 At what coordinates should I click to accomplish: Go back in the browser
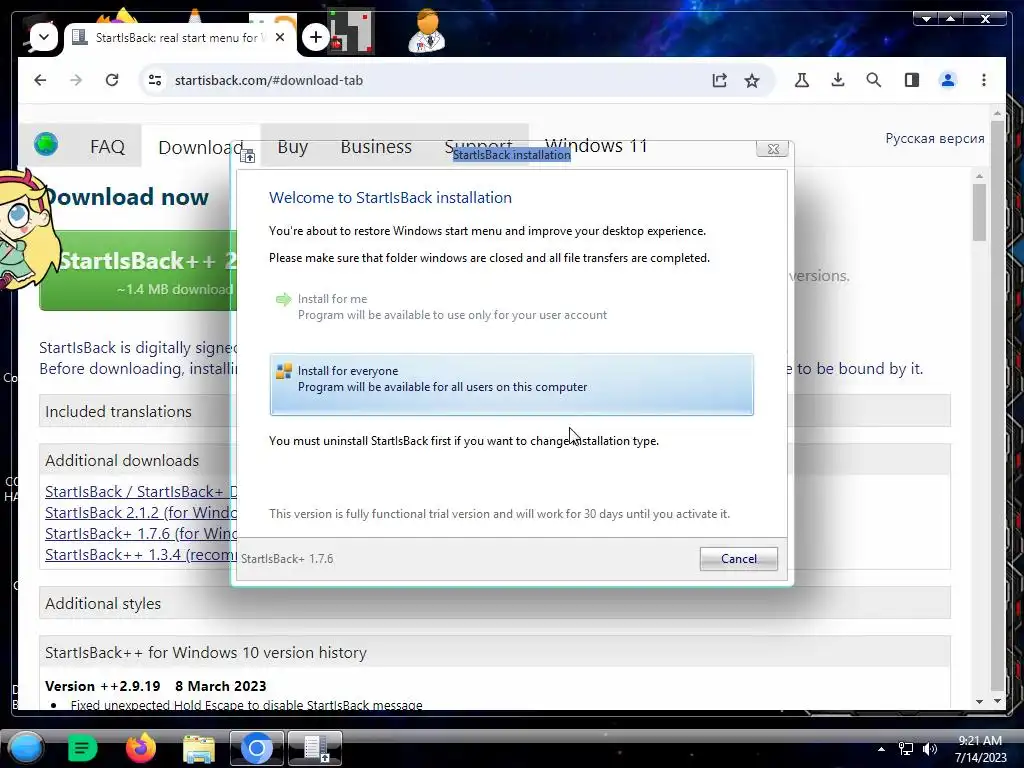[x=40, y=80]
